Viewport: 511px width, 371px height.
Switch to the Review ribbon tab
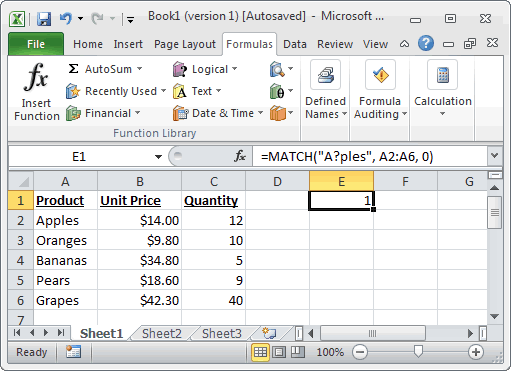pyautogui.click(x=335, y=44)
